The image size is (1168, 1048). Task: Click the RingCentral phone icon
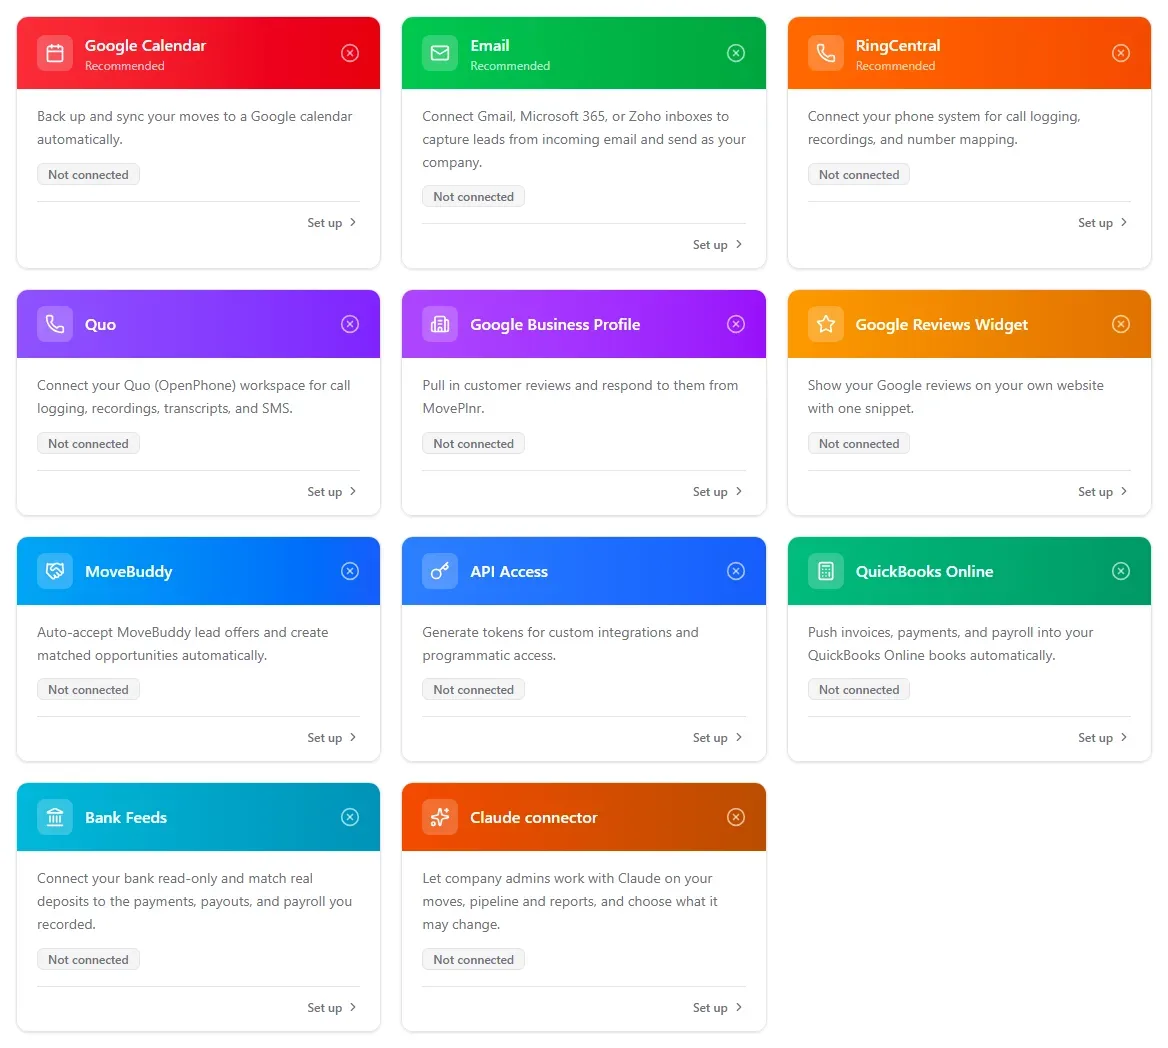pyautogui.click(x=825, y=53)
